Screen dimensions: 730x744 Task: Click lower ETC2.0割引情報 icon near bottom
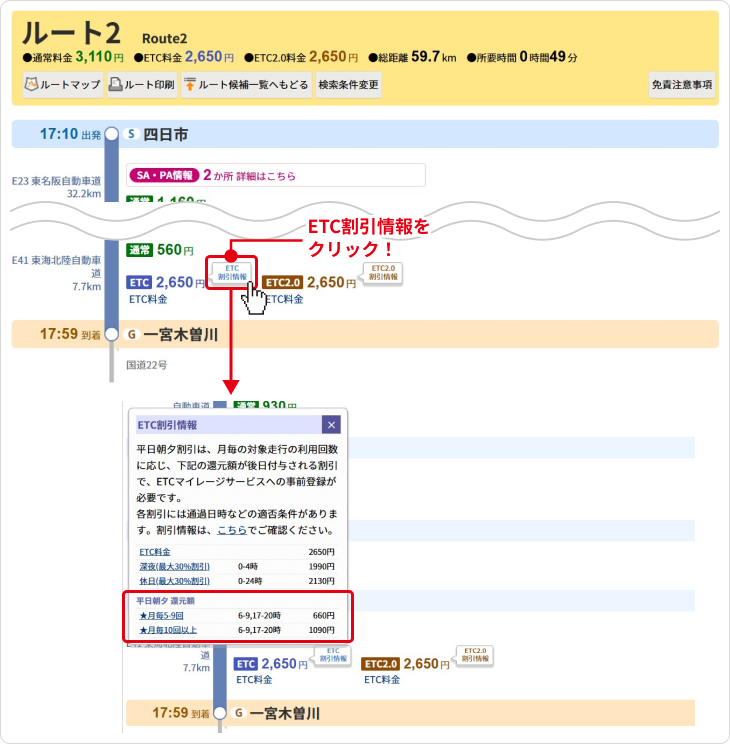click(x=476, y=656)
